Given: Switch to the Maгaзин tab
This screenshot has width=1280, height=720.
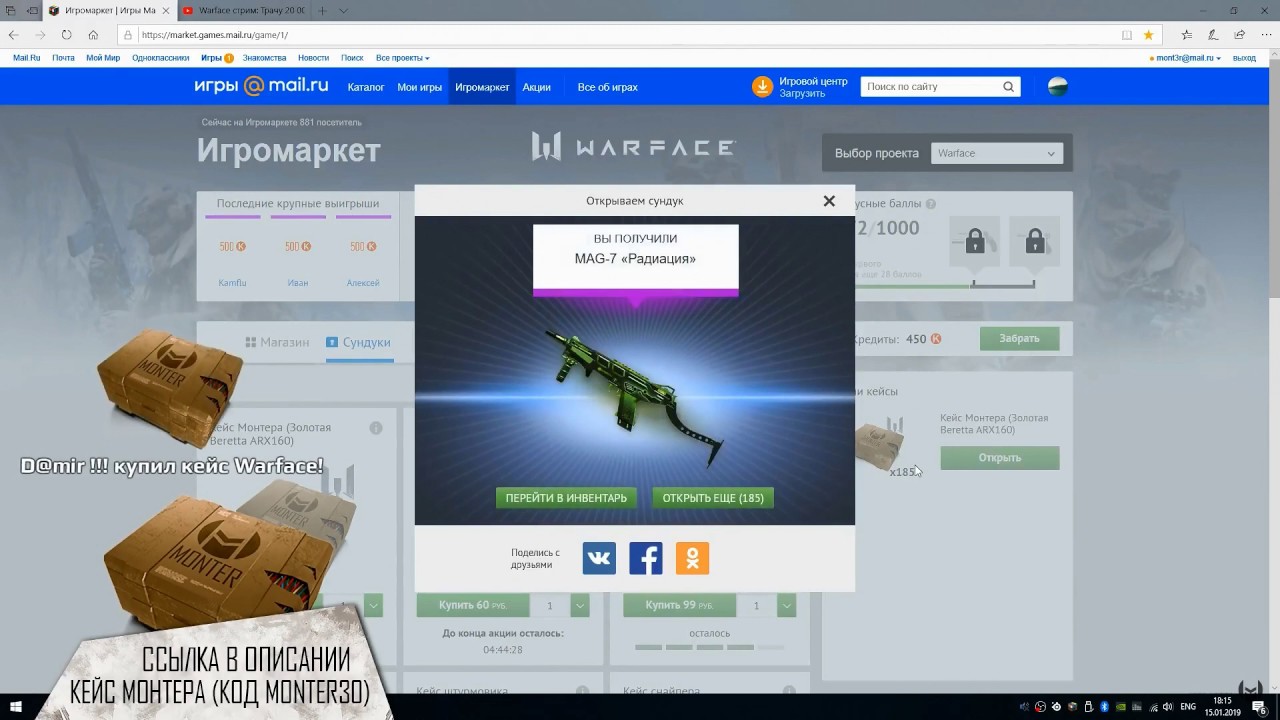Looking at the screenshot, I should (x=277, y=342).
